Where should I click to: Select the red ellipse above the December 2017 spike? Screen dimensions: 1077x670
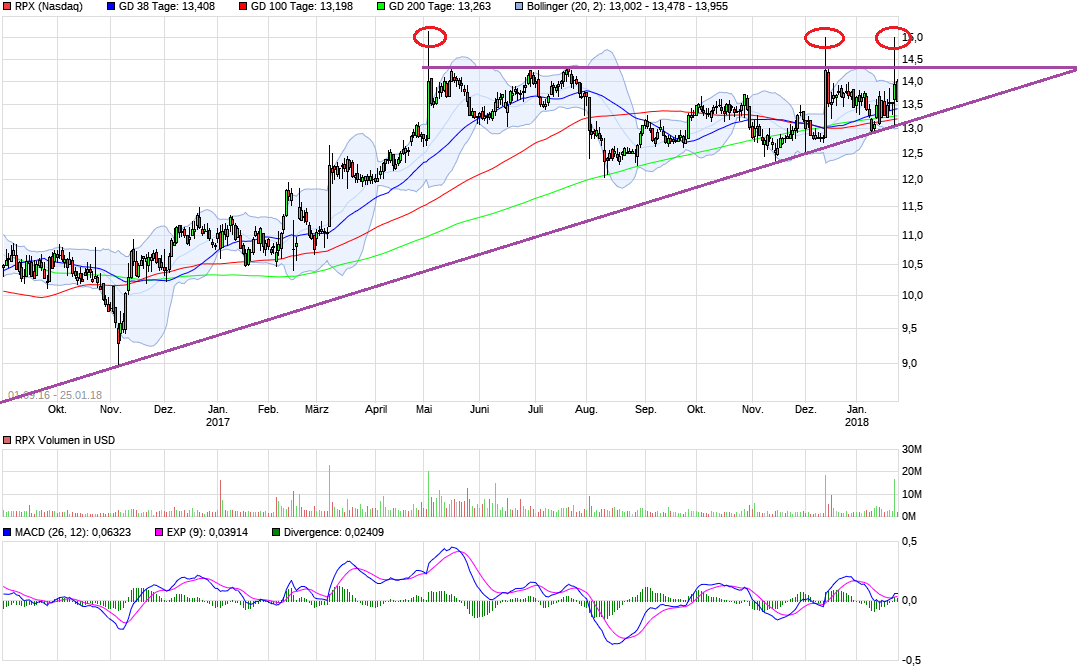point(825,39)
